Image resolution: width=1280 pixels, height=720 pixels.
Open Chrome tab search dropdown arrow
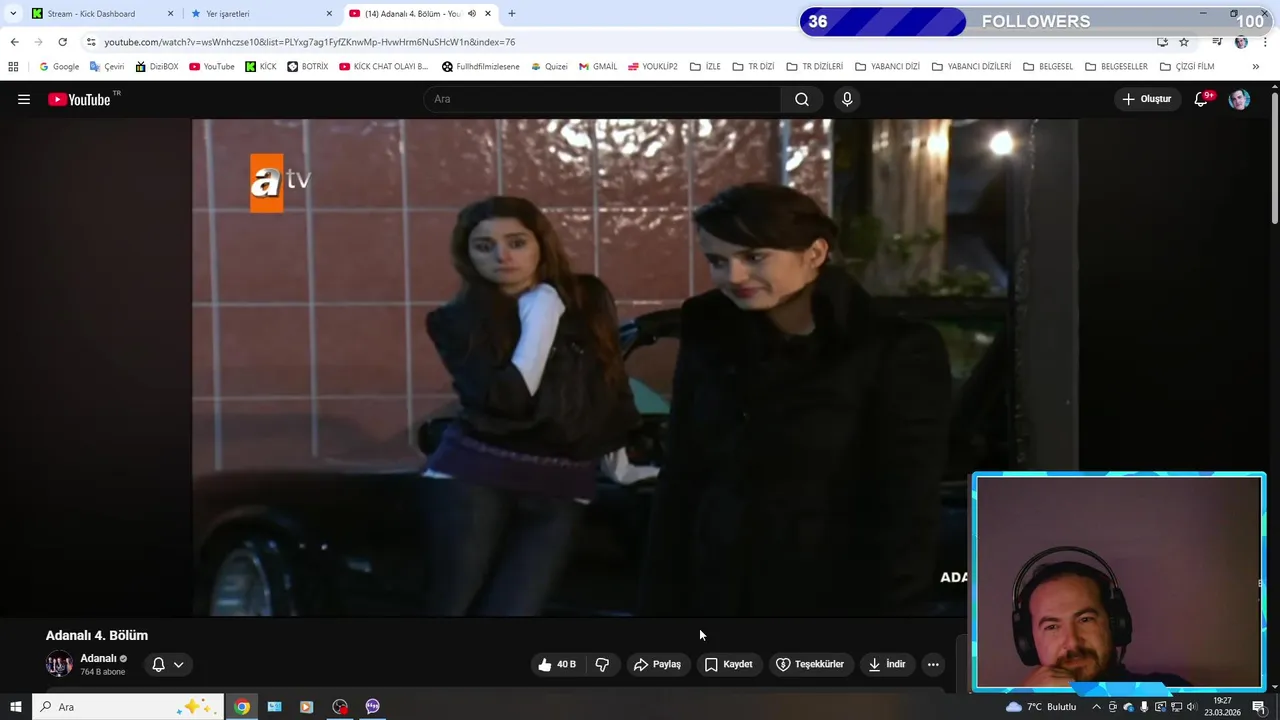point(13,14)
